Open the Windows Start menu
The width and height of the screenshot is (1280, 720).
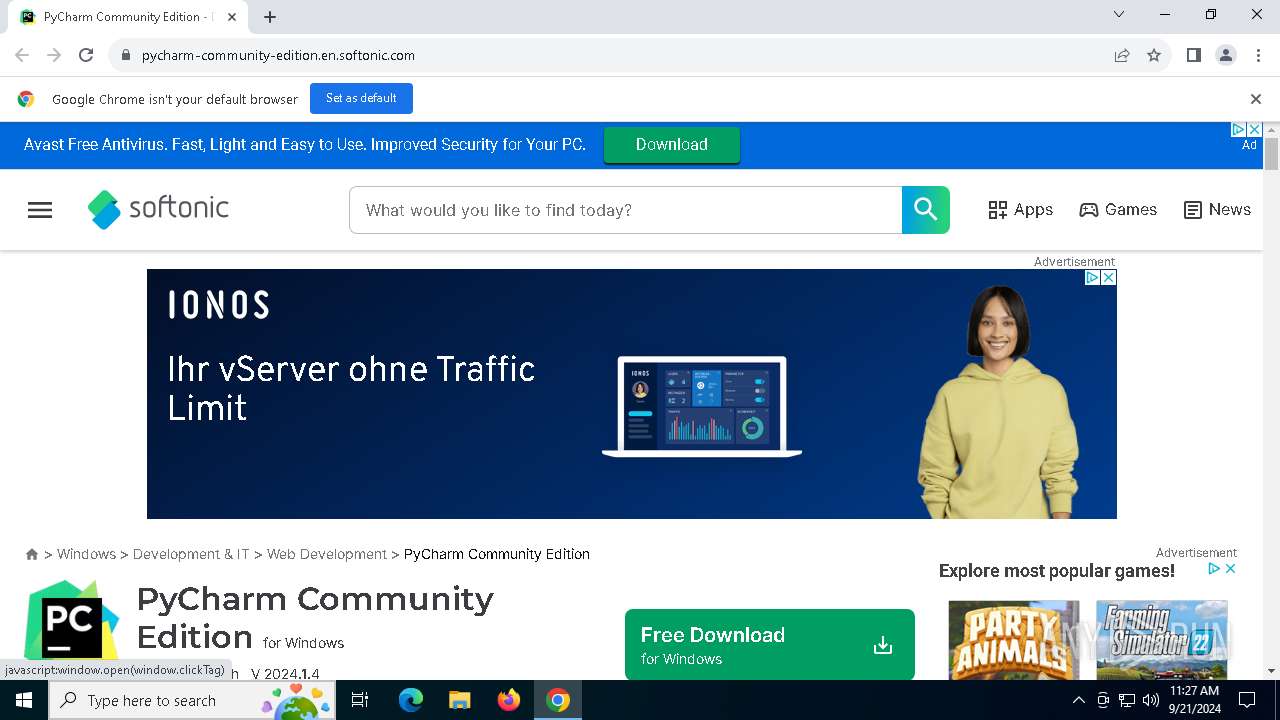(x=24, y=700)
